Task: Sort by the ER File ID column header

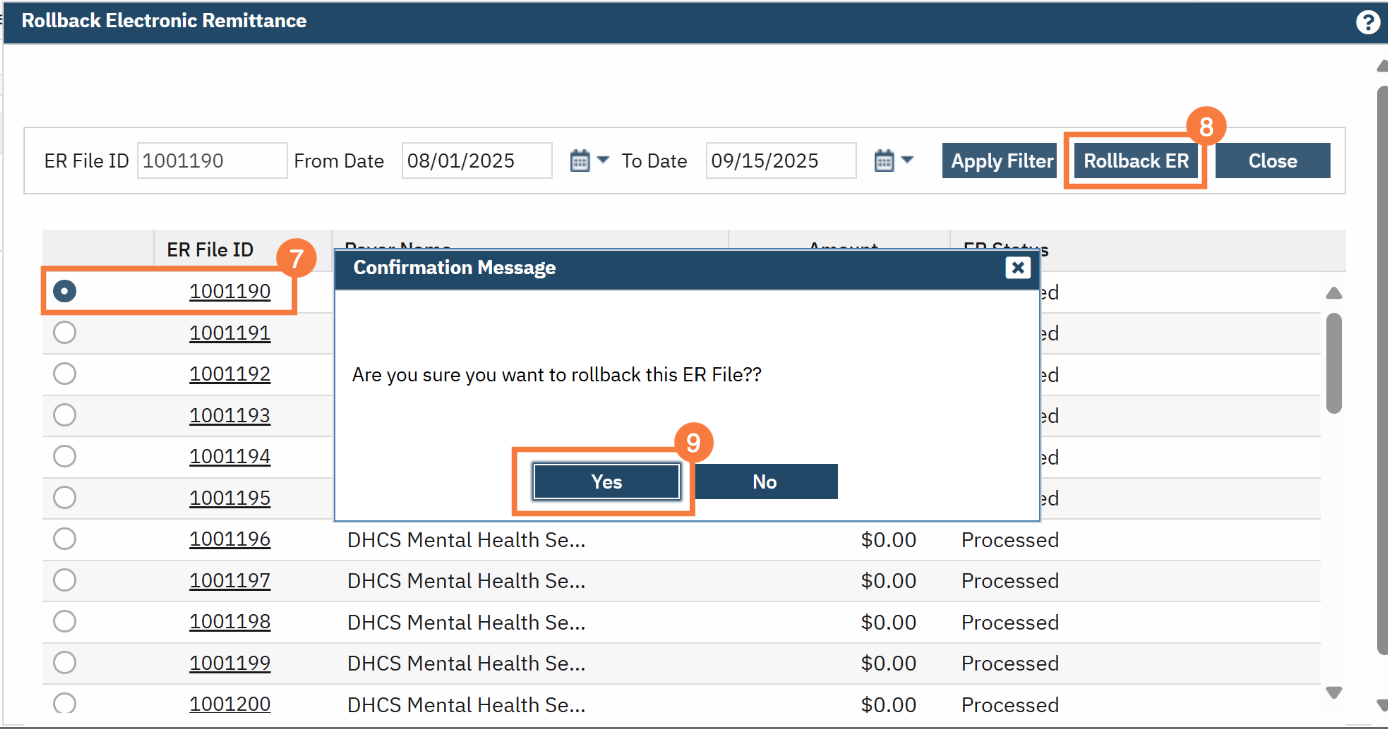Action: click(x=210, y=250)
